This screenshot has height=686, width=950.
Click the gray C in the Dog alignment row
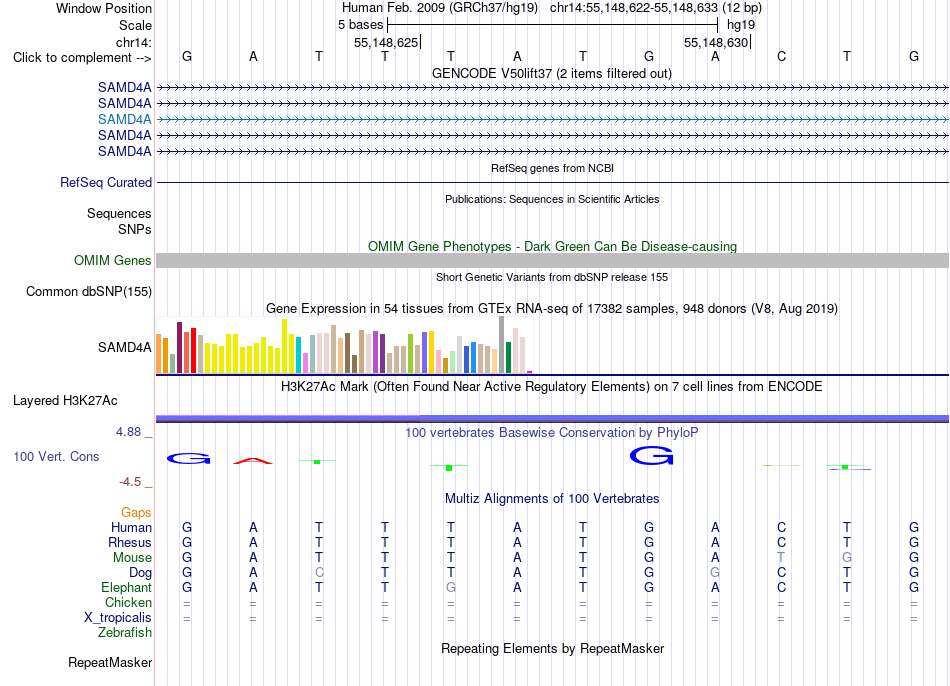coord(319,573)
